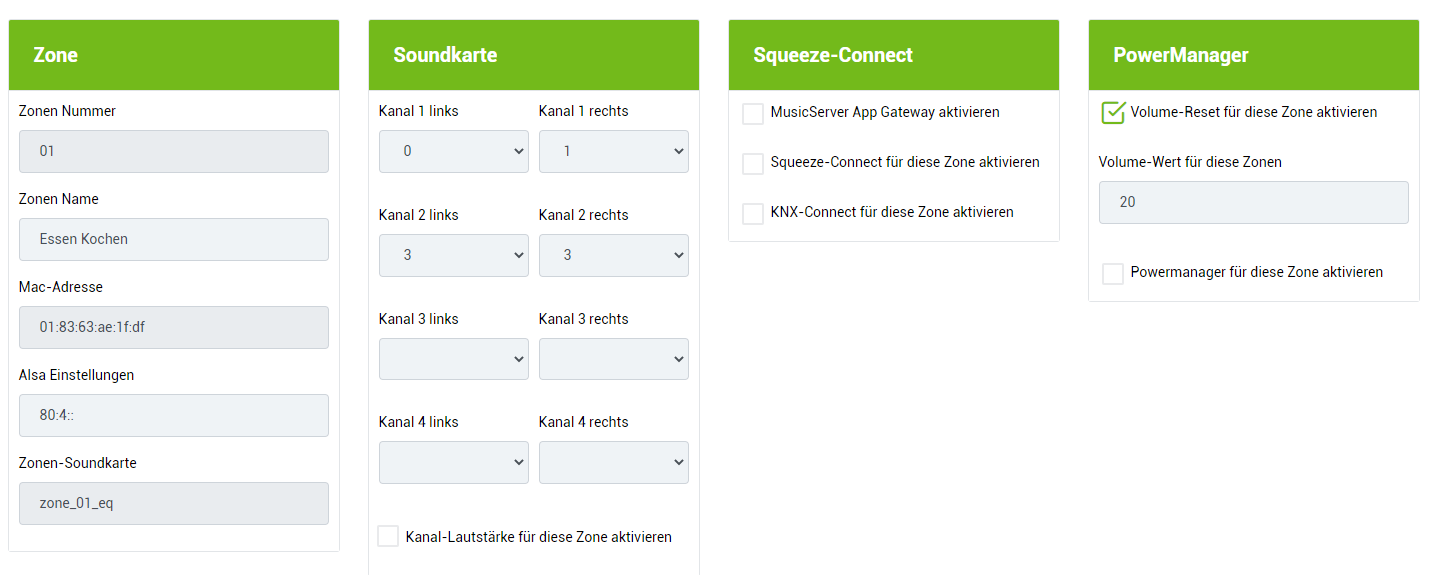Open the Kanal 1 links dropdown
Image resolution: width=1430 pixels, height=575 pixels.
[x=453, y=151]
